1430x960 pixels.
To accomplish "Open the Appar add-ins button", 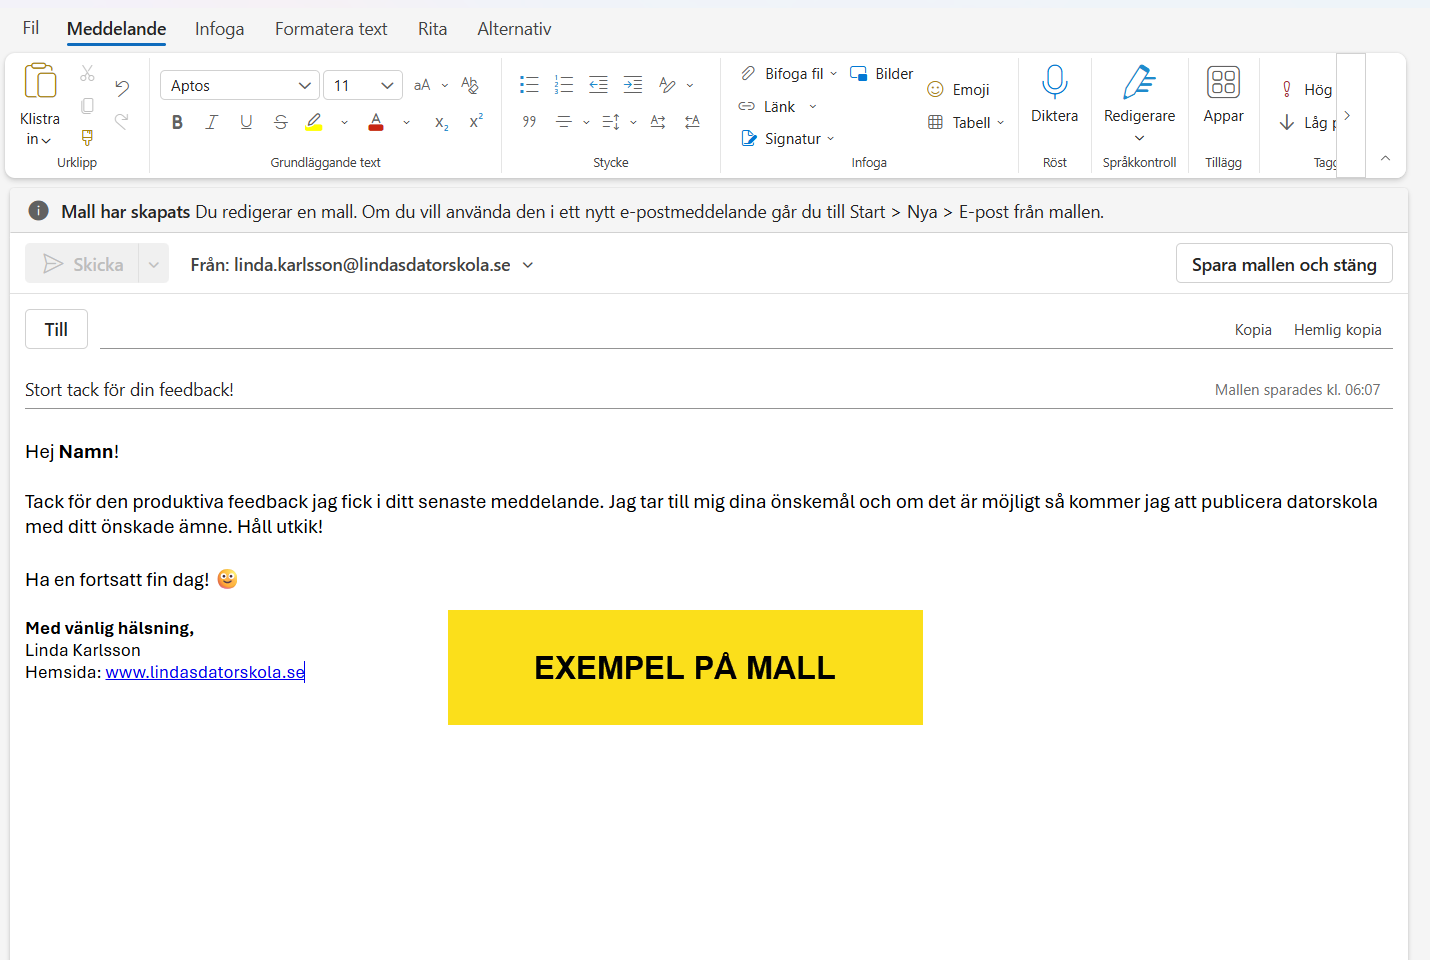I will tap(1223, 94).
